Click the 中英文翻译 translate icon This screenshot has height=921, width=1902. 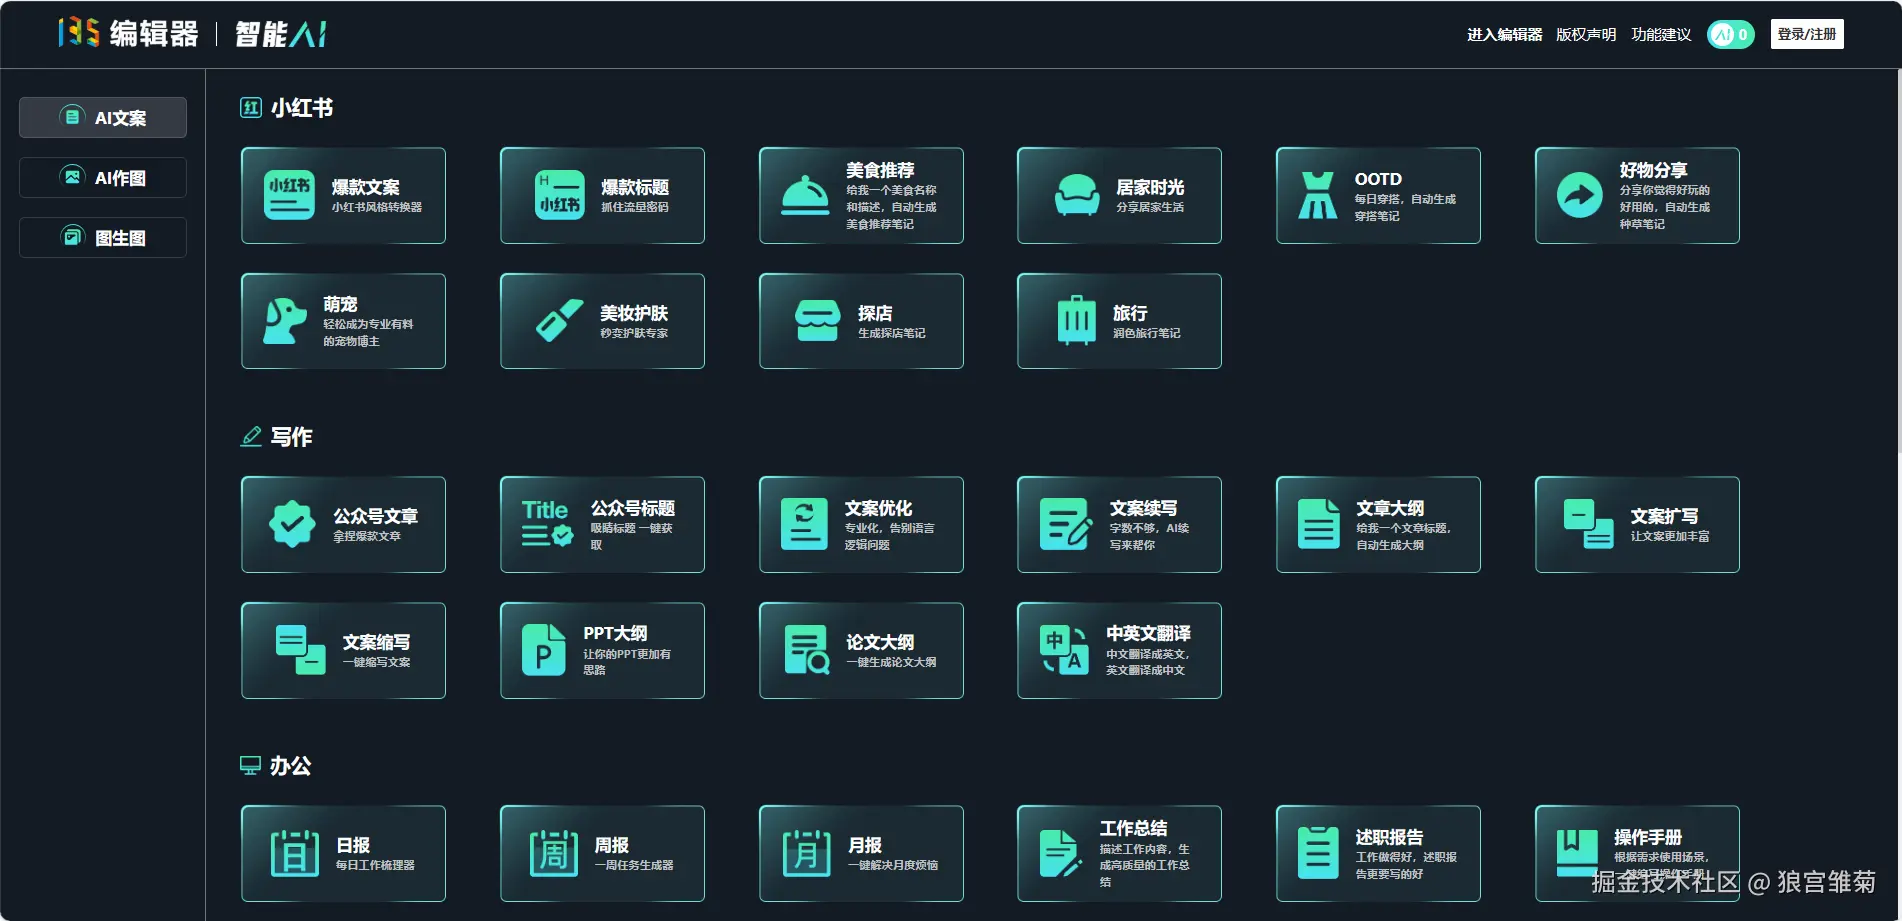click(1064, 650)
